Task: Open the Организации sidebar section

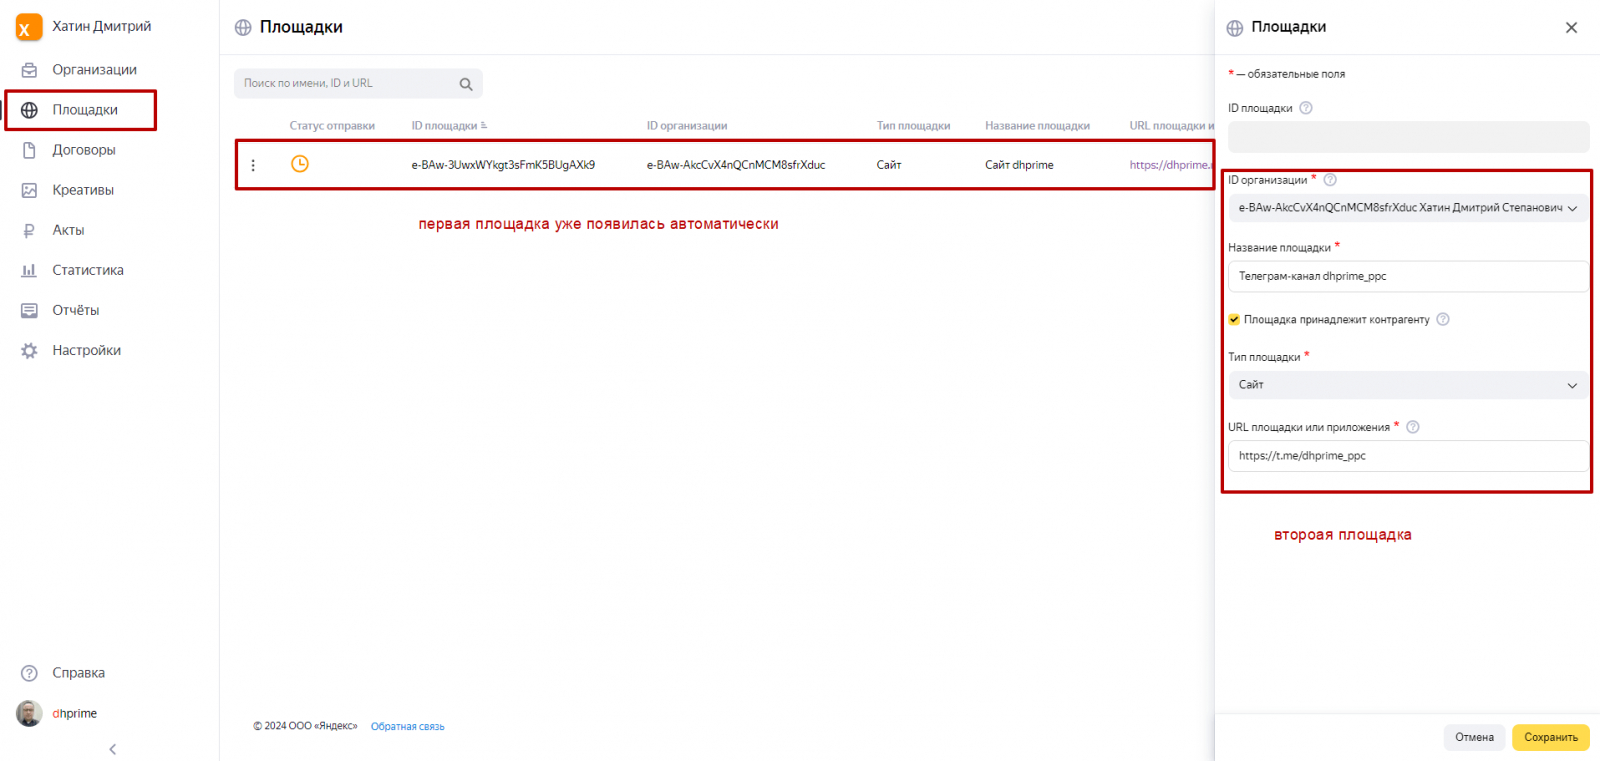Action: click(94, 70)
